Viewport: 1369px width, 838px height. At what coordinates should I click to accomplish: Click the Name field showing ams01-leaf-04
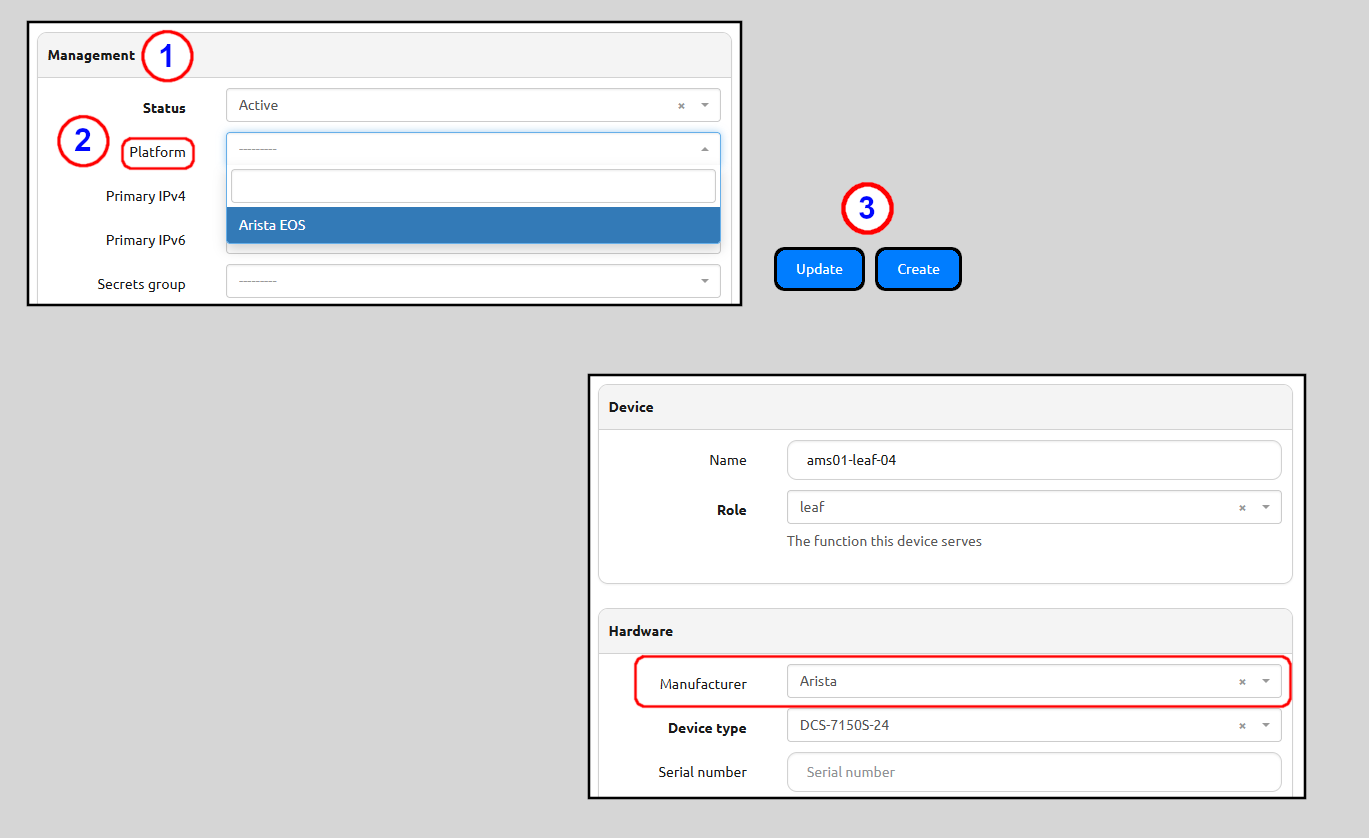coord(1034,460)
